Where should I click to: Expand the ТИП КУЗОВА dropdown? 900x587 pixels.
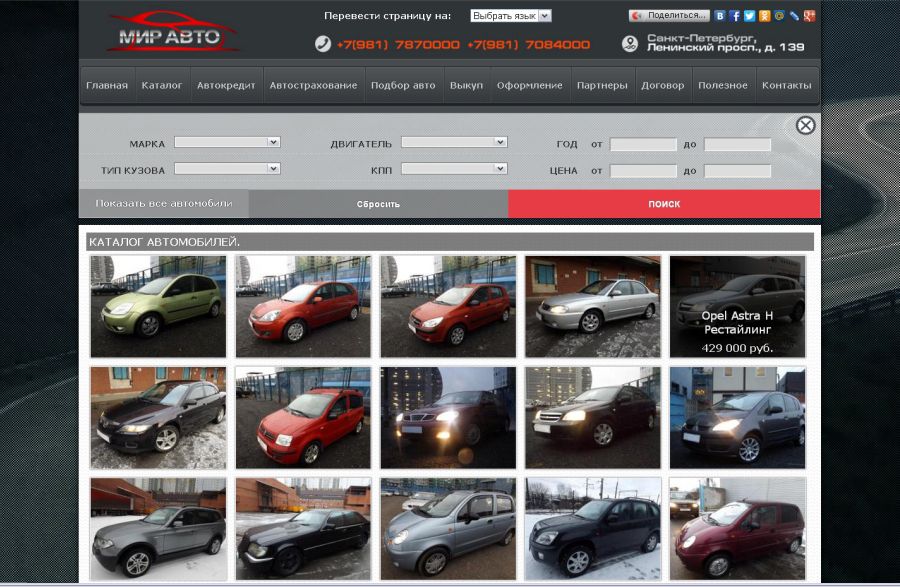[x=227, y=168]
